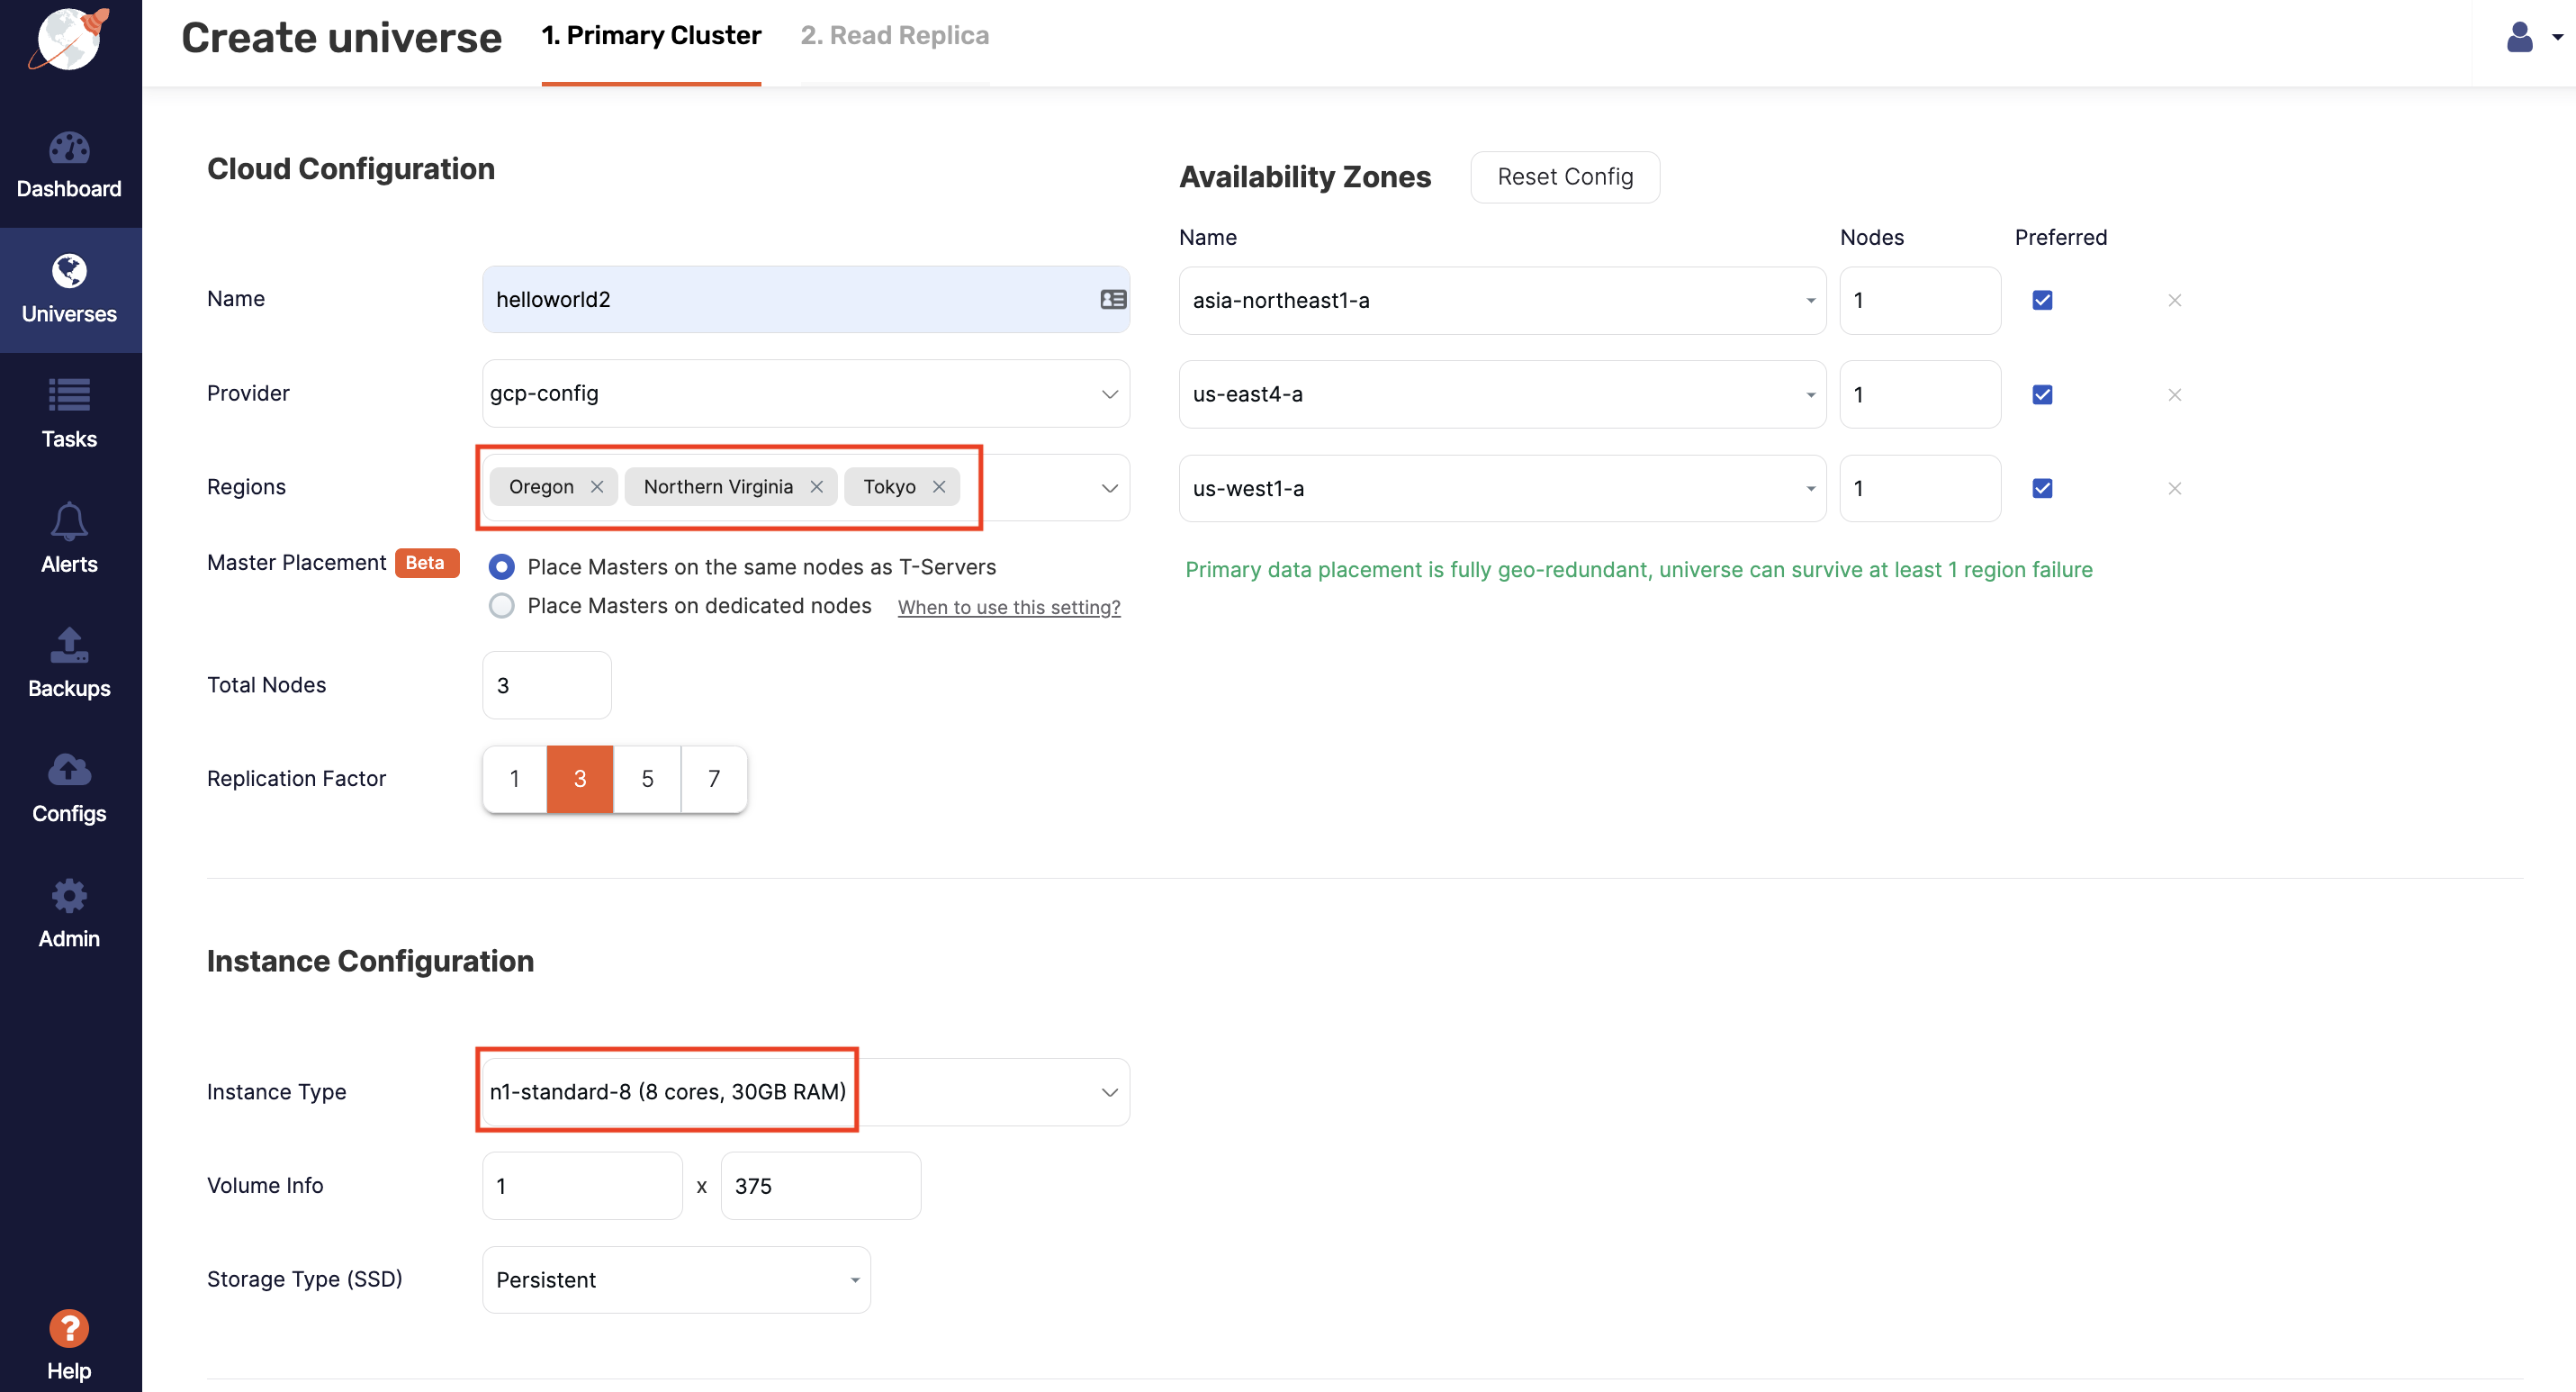Select Place Masters on dedicated nodes
The image size is (2576, 1392).
click(501, 605)
